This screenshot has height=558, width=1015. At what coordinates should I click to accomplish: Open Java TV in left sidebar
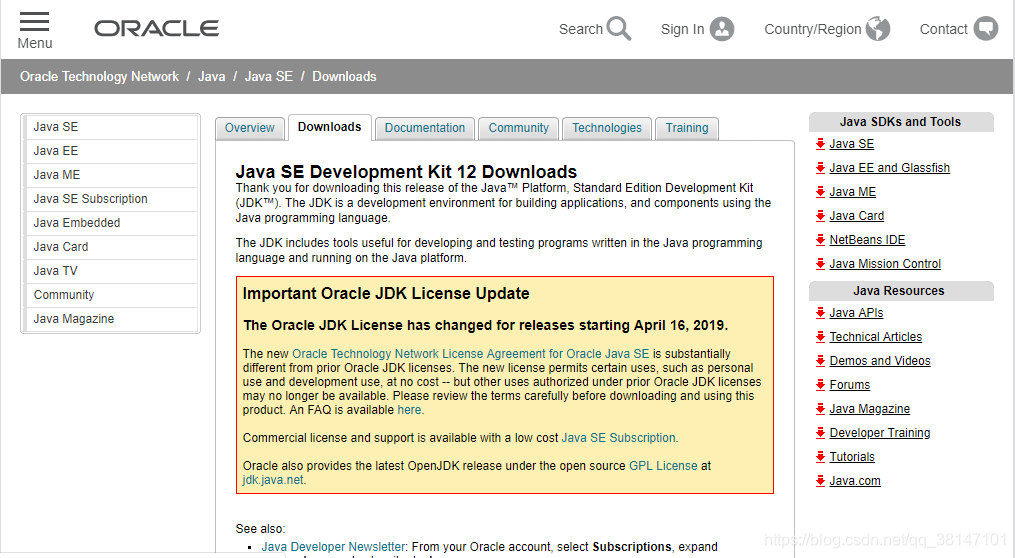coord(111,271)
